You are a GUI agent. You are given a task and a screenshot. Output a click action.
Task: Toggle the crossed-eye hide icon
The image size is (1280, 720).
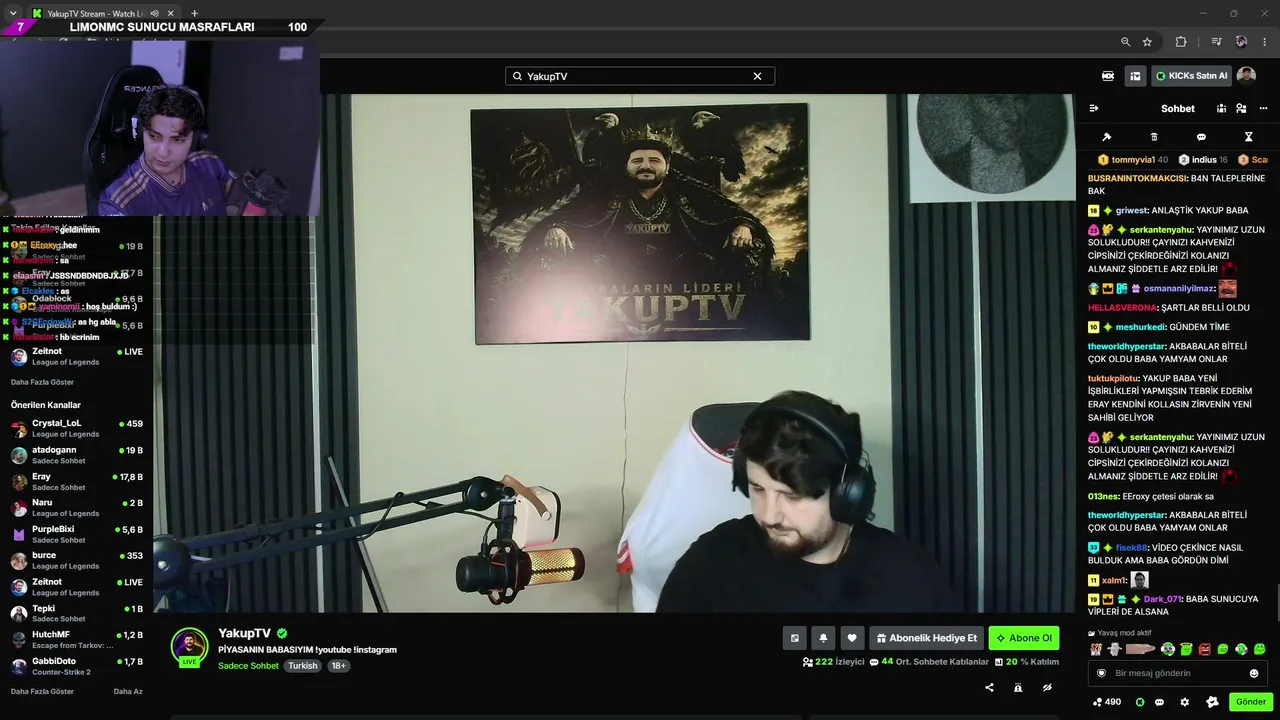point(1047,688)
